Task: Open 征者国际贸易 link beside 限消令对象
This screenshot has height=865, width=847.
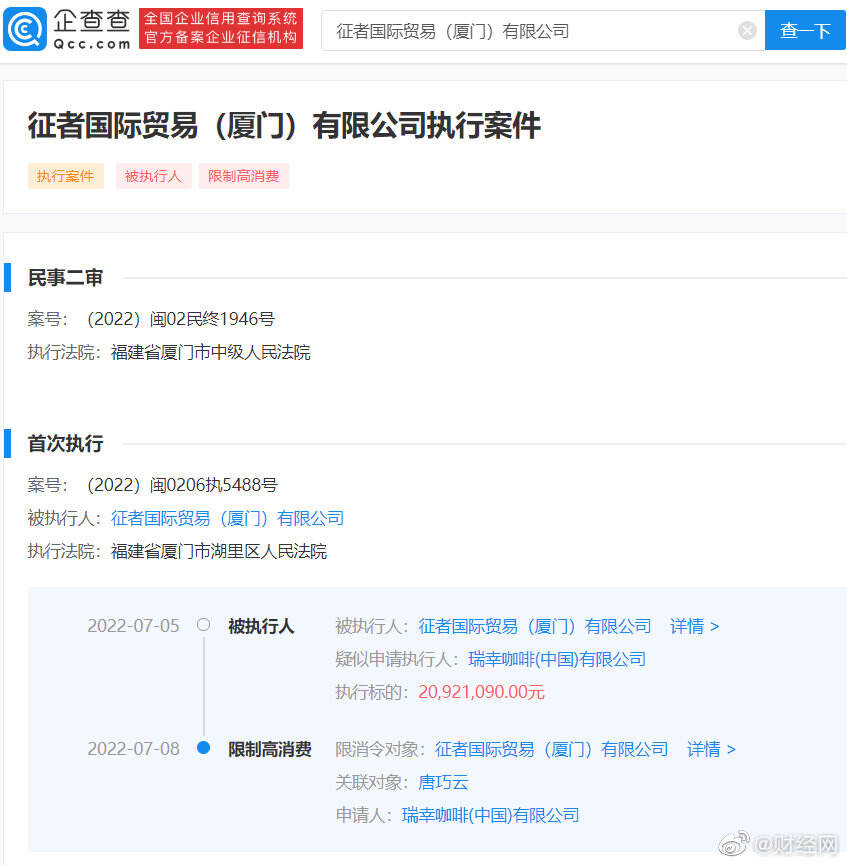Action: pyautogui.click(x=551, y=750)
